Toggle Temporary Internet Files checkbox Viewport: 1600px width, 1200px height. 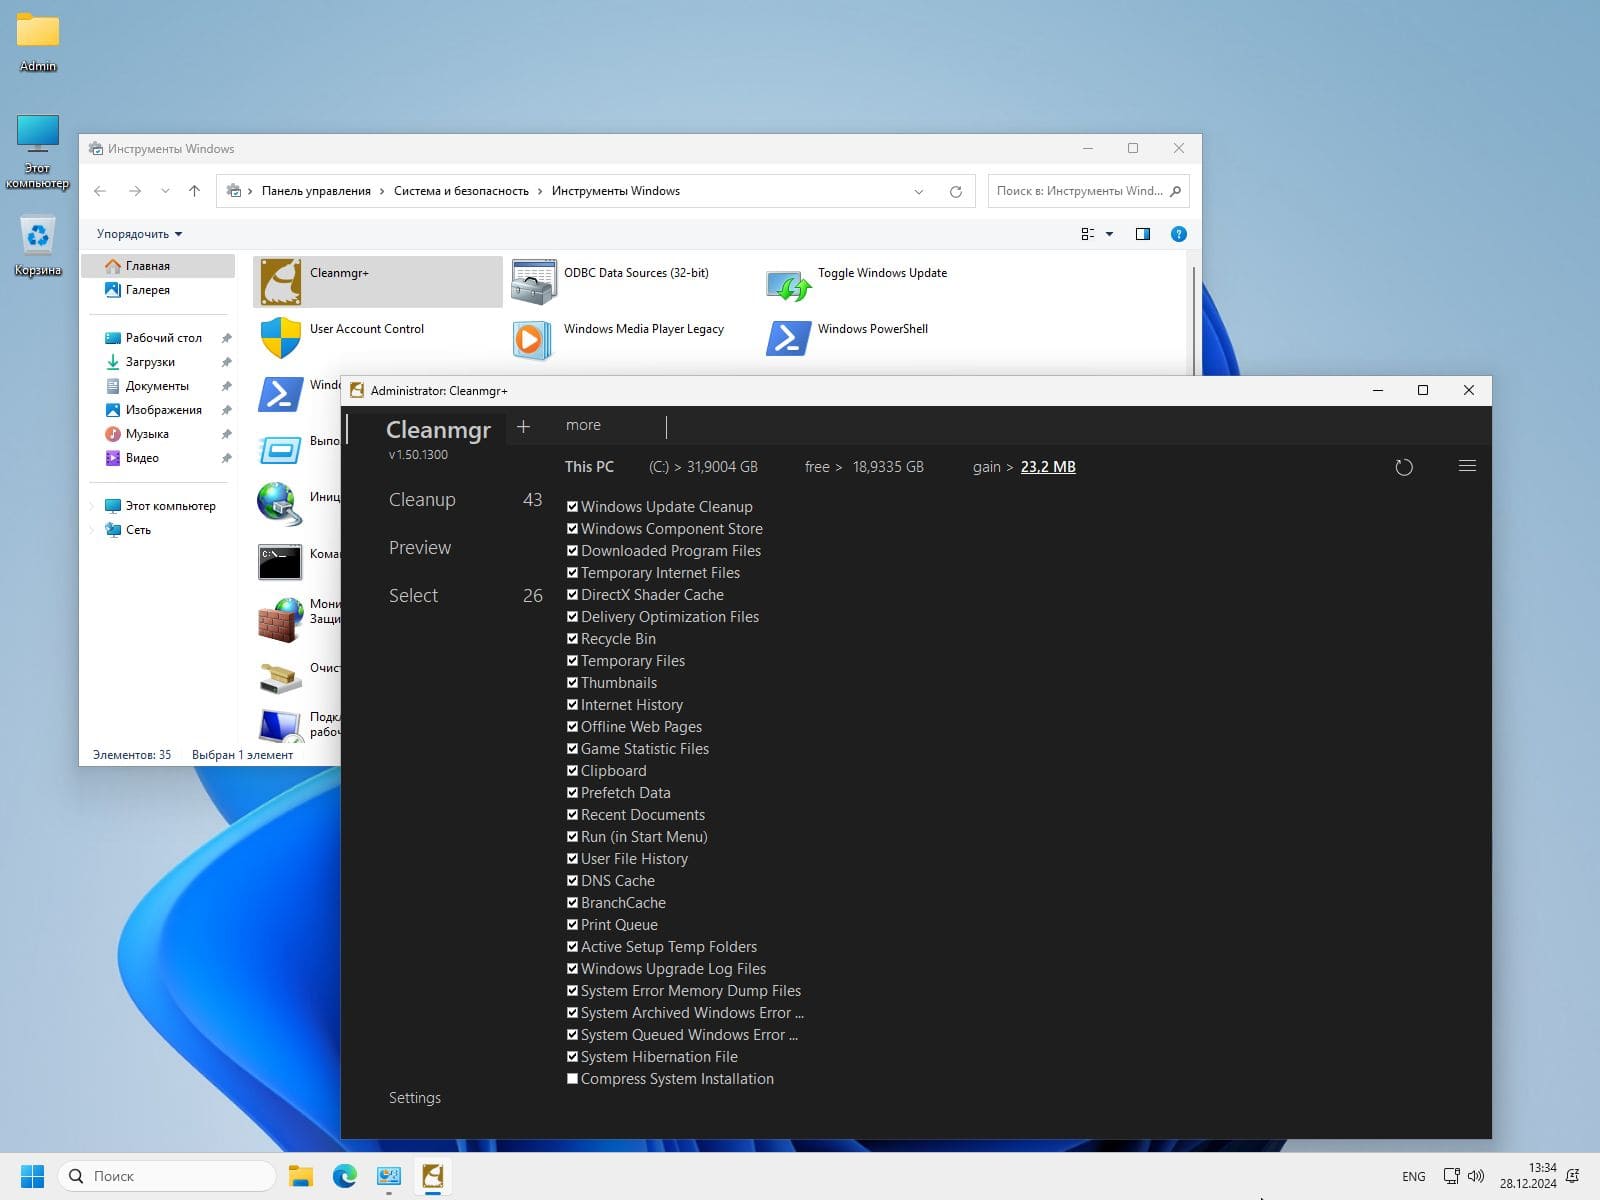click(572, 573)
